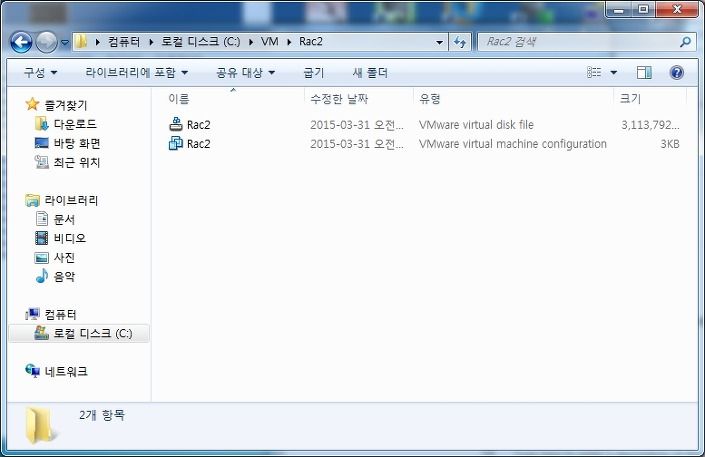Image resolution: width=705 pixels, height=457 pixels.
Task: Expand the arrow after 로컬 디스크 (C:) breadcrumb
Action: [251, 42]
